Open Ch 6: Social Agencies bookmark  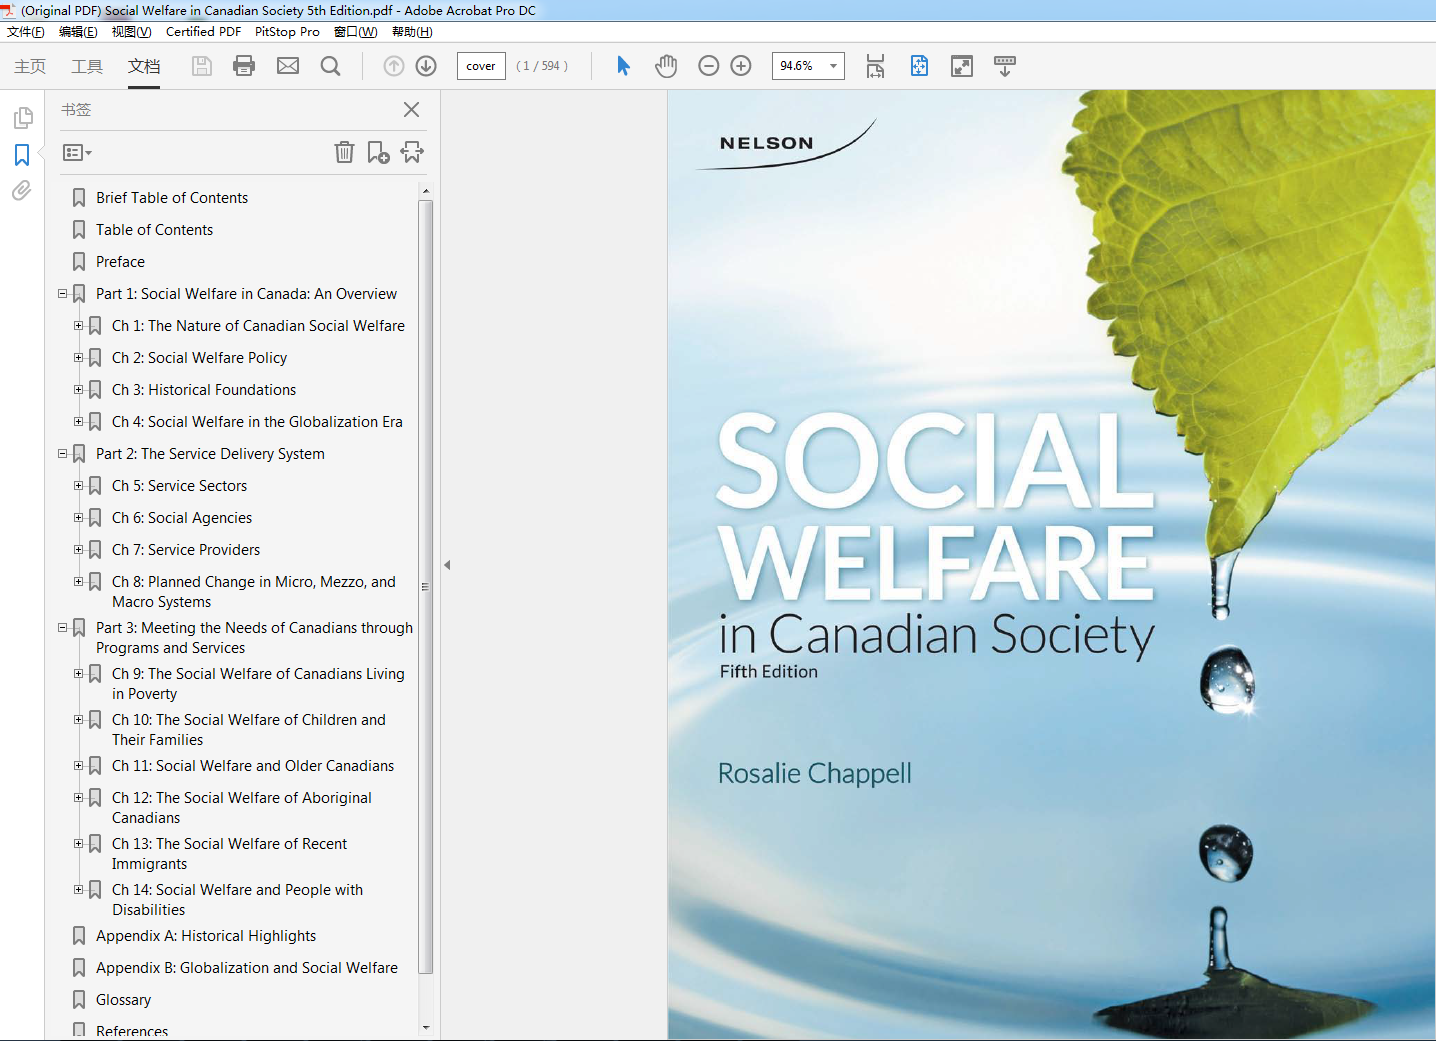[x=182, y=518]
